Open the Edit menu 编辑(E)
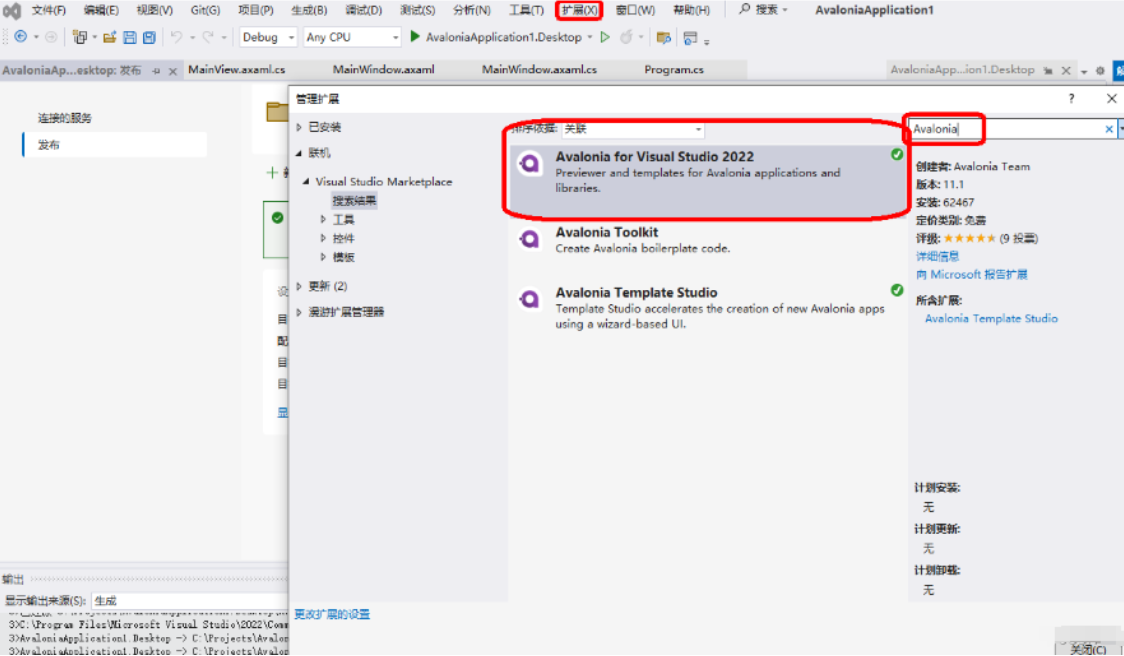The height and width of the screenshot is (656, 1124). [x=101, y=10]
